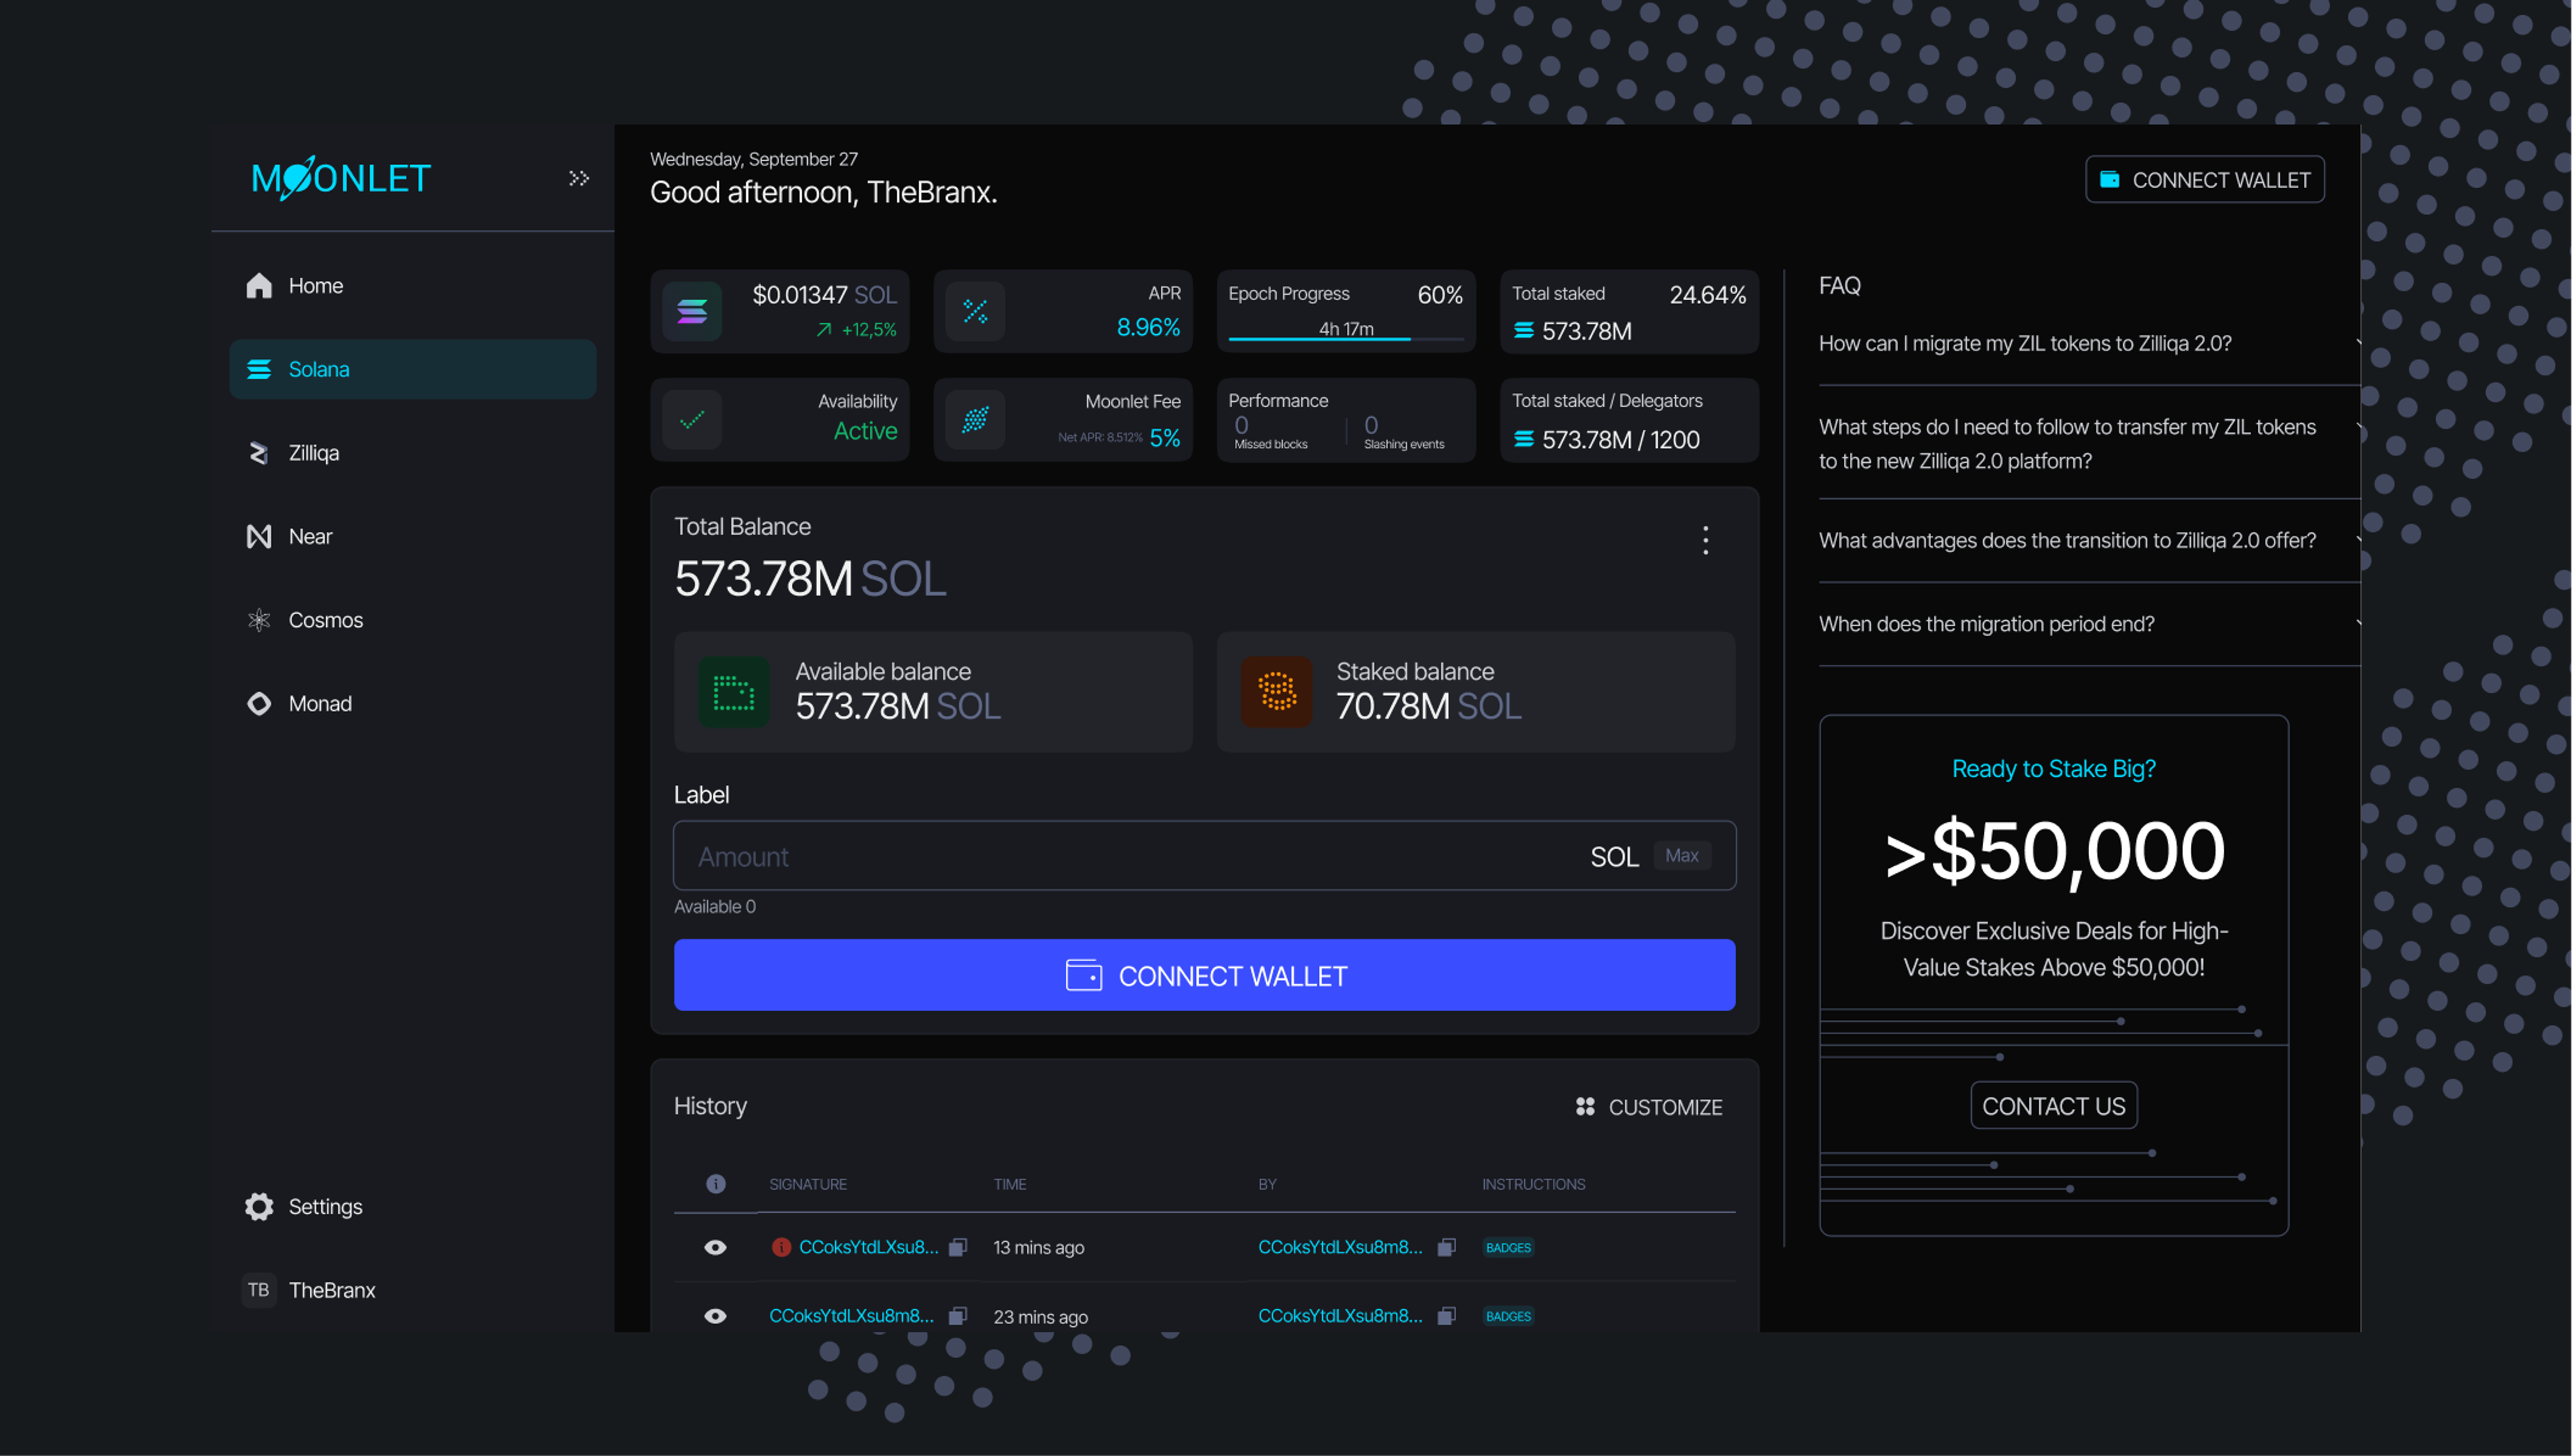The height and width of the screenshot is (1456, 2572).
Task: Click the BADGES tag in the 13 mins ago row
Action: (x=1508, y=1247)
